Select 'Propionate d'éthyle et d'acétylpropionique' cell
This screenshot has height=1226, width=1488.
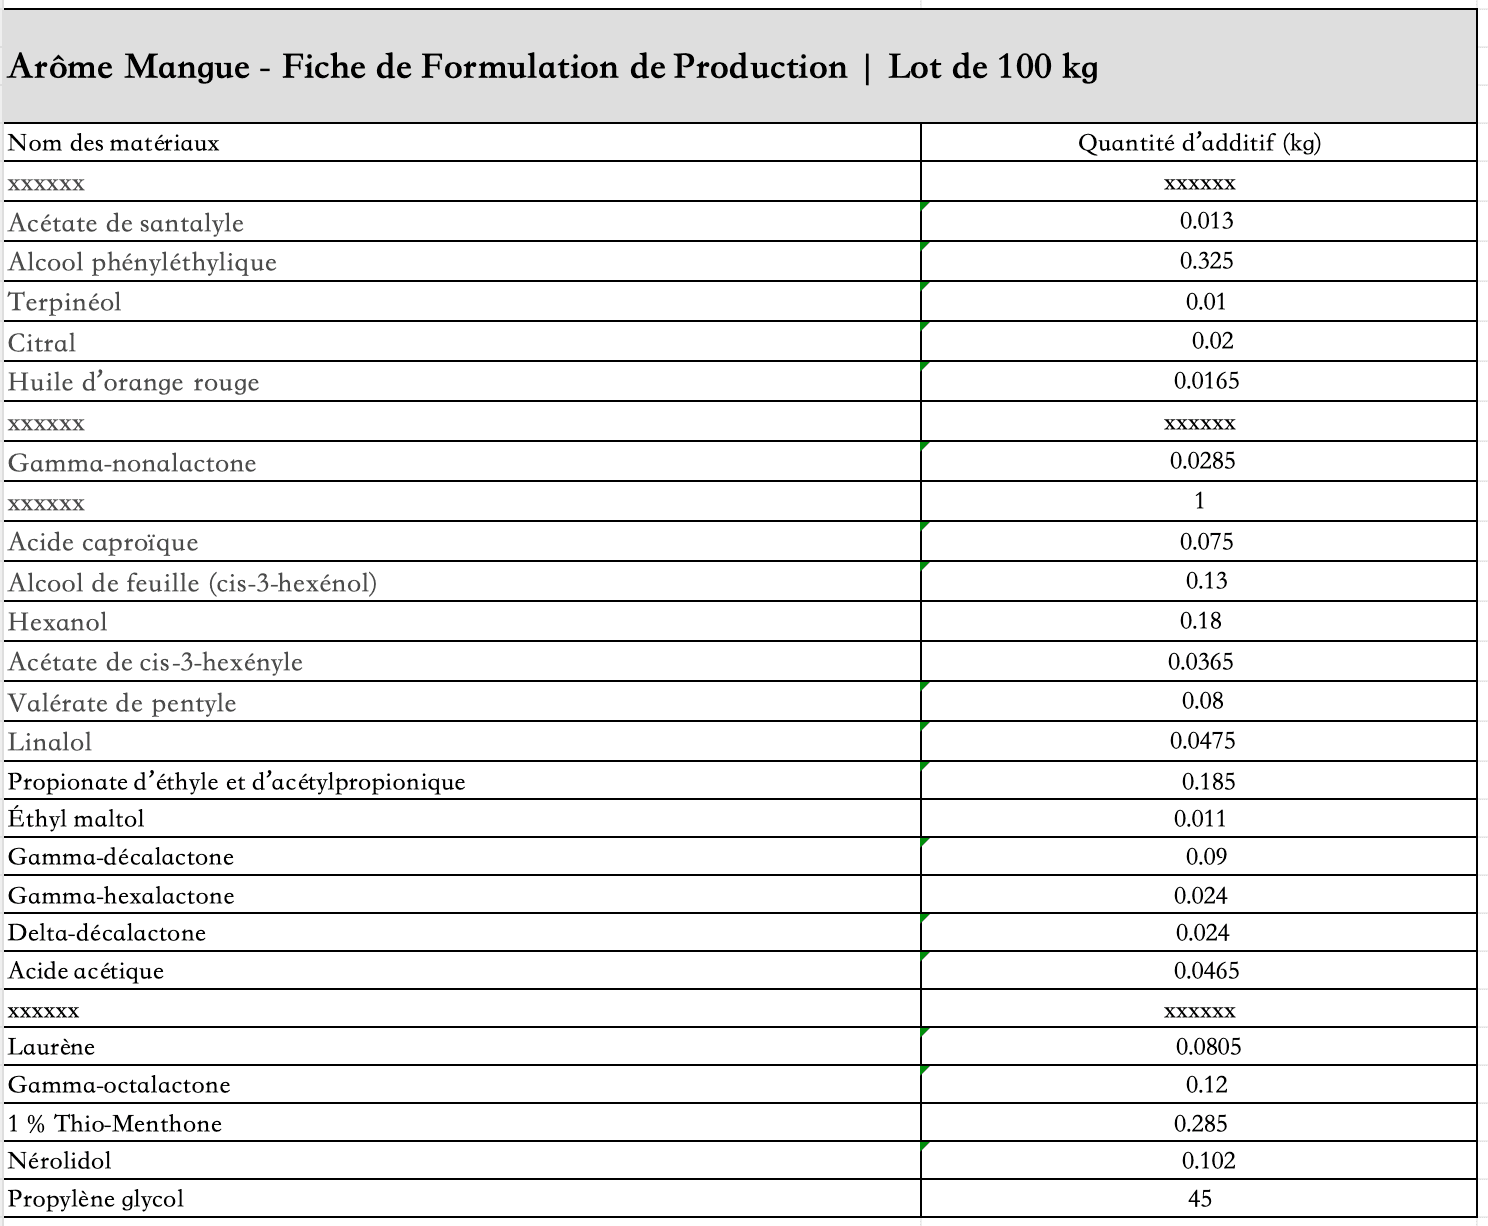(x=461, y=780)
